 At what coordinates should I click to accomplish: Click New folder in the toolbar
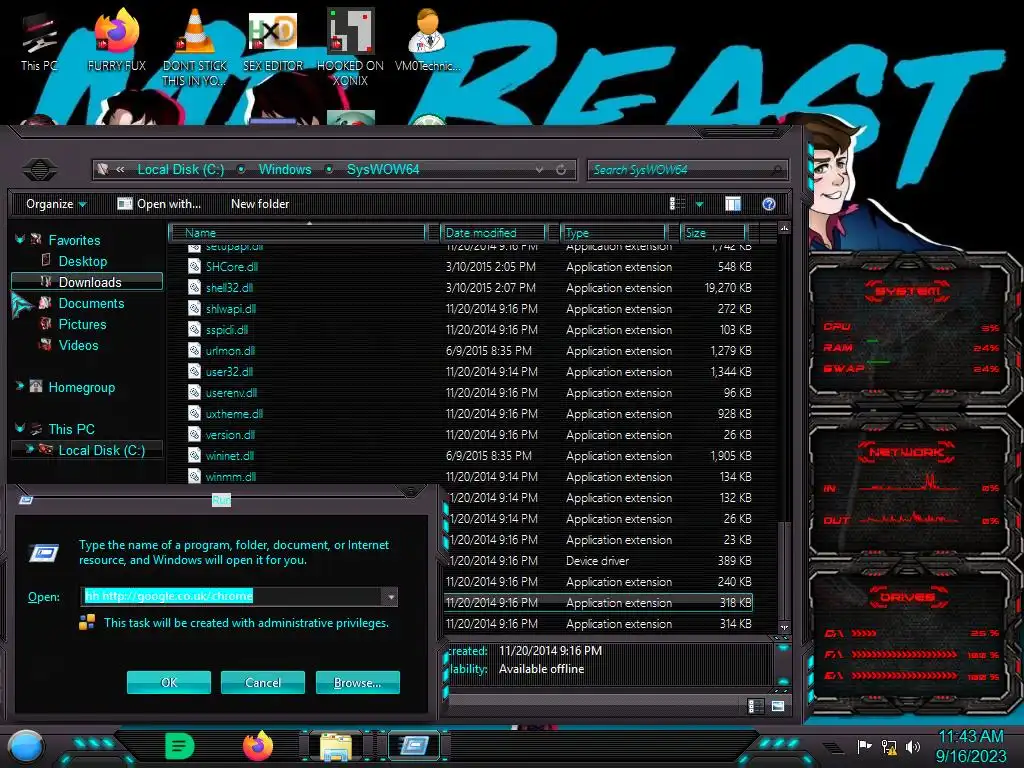tap(260, 204)
